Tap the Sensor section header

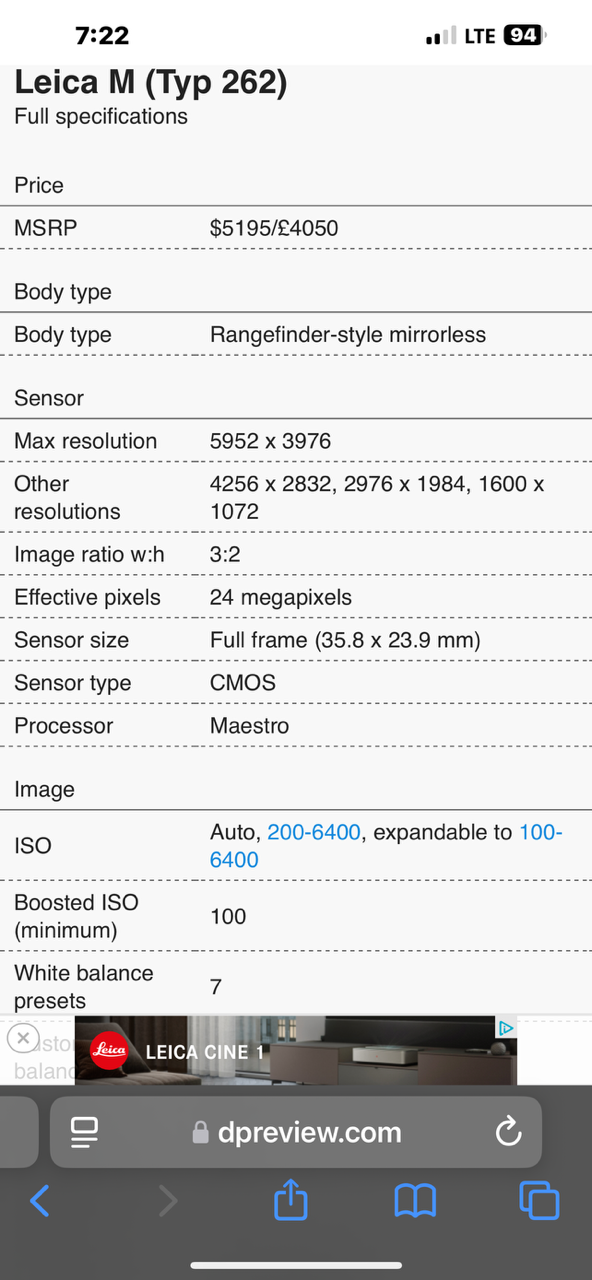[x=49, y=398]
